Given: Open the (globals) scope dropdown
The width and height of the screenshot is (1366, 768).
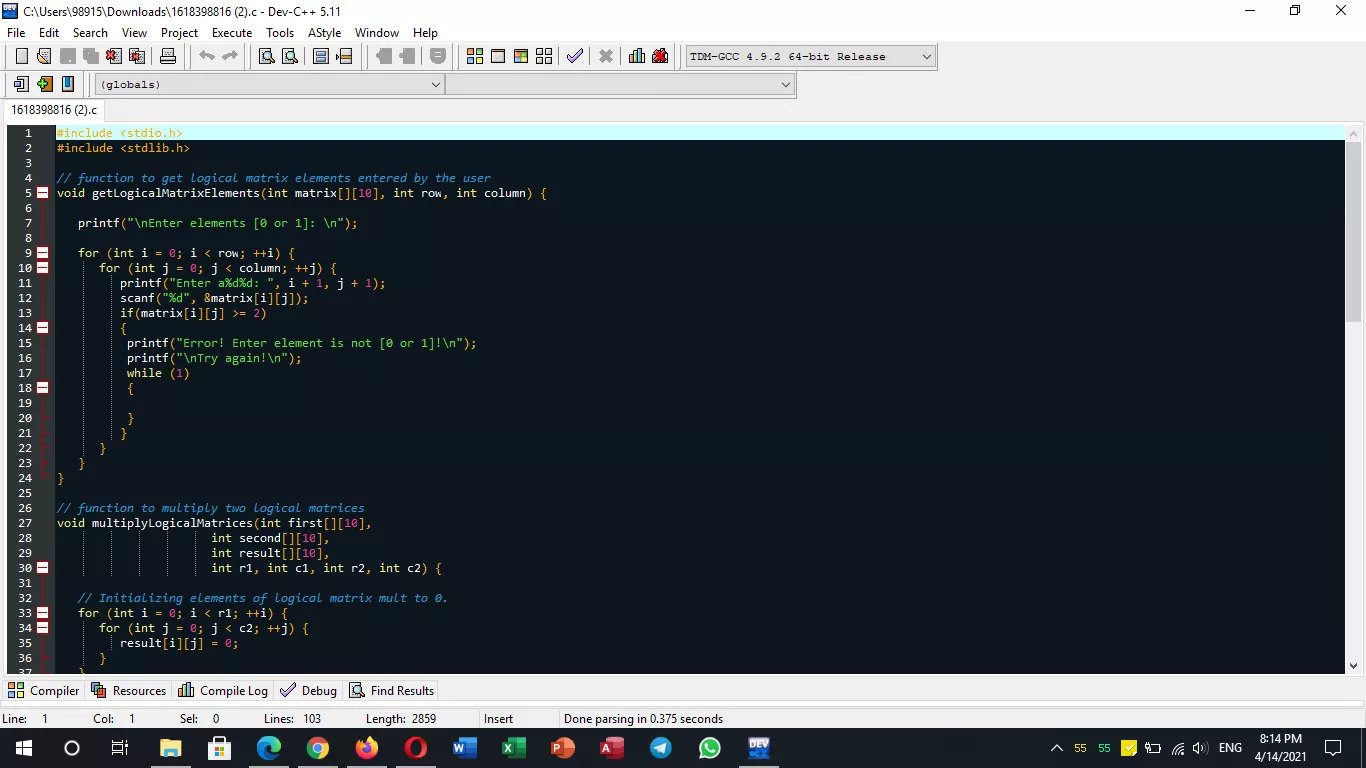Looking at the screenshot, I should pos(269,85).
